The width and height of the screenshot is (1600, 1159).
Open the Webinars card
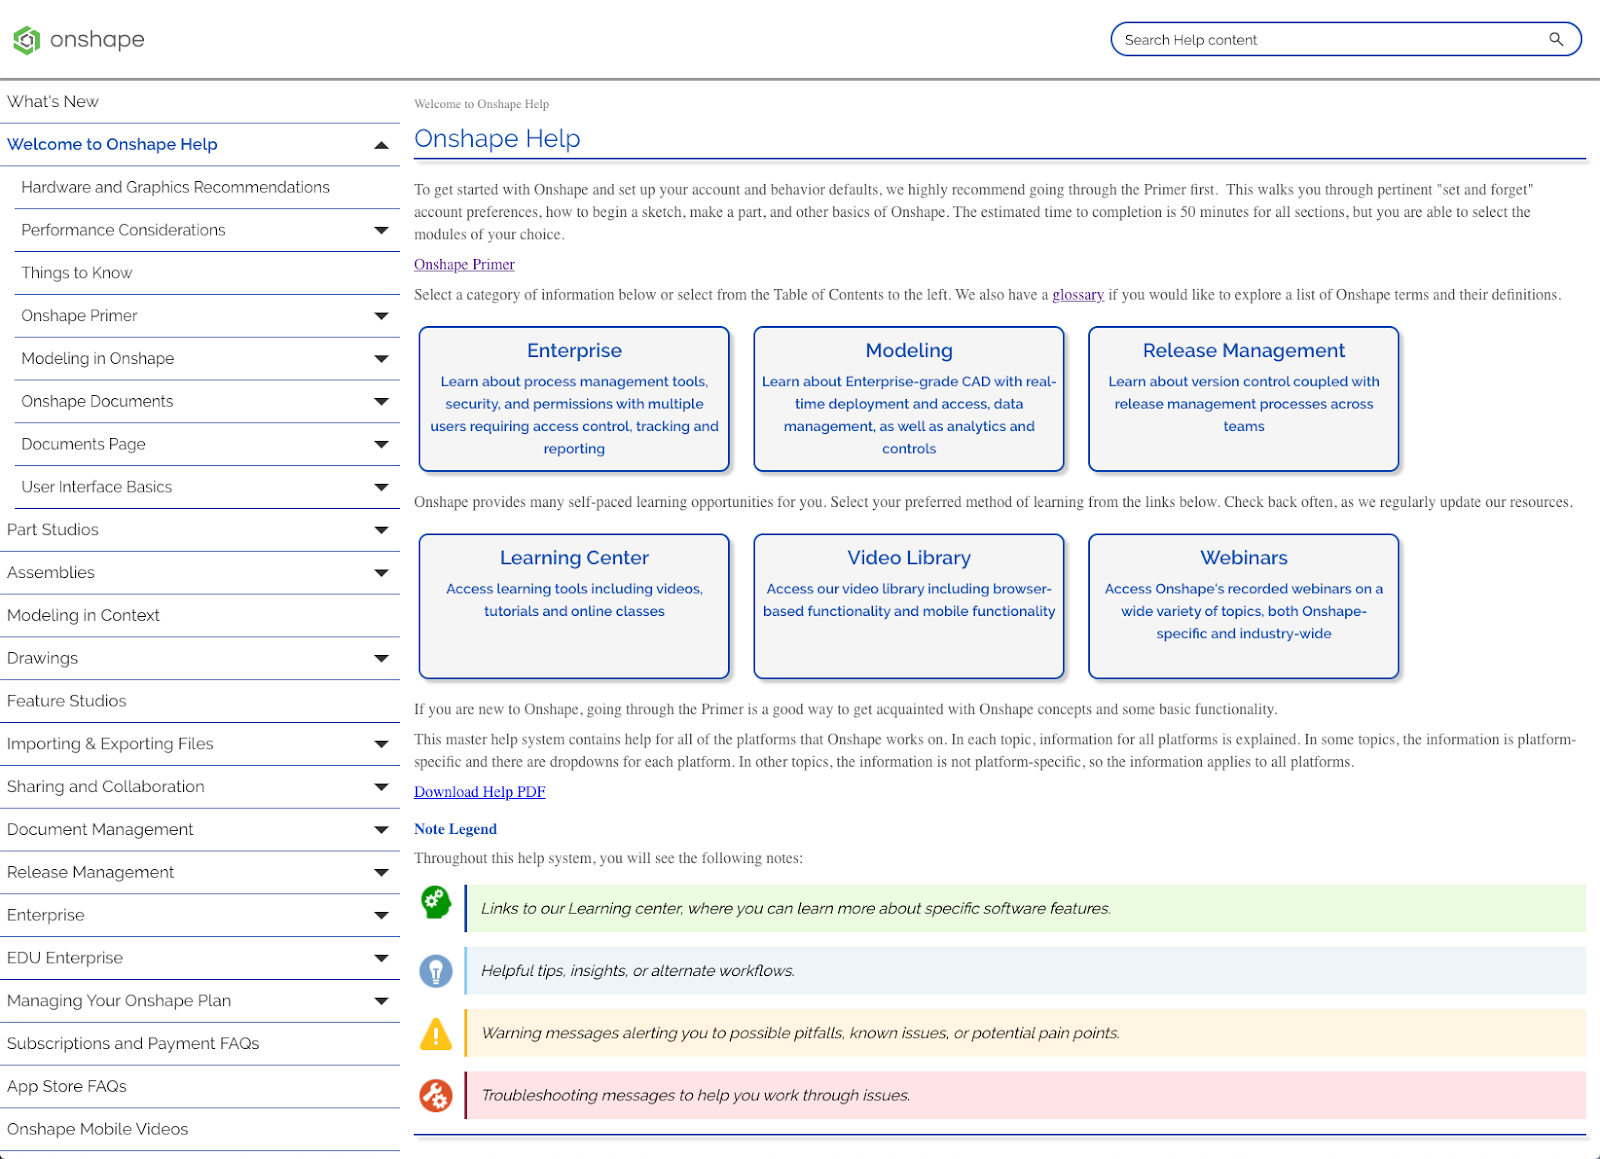click(1243, 606)
